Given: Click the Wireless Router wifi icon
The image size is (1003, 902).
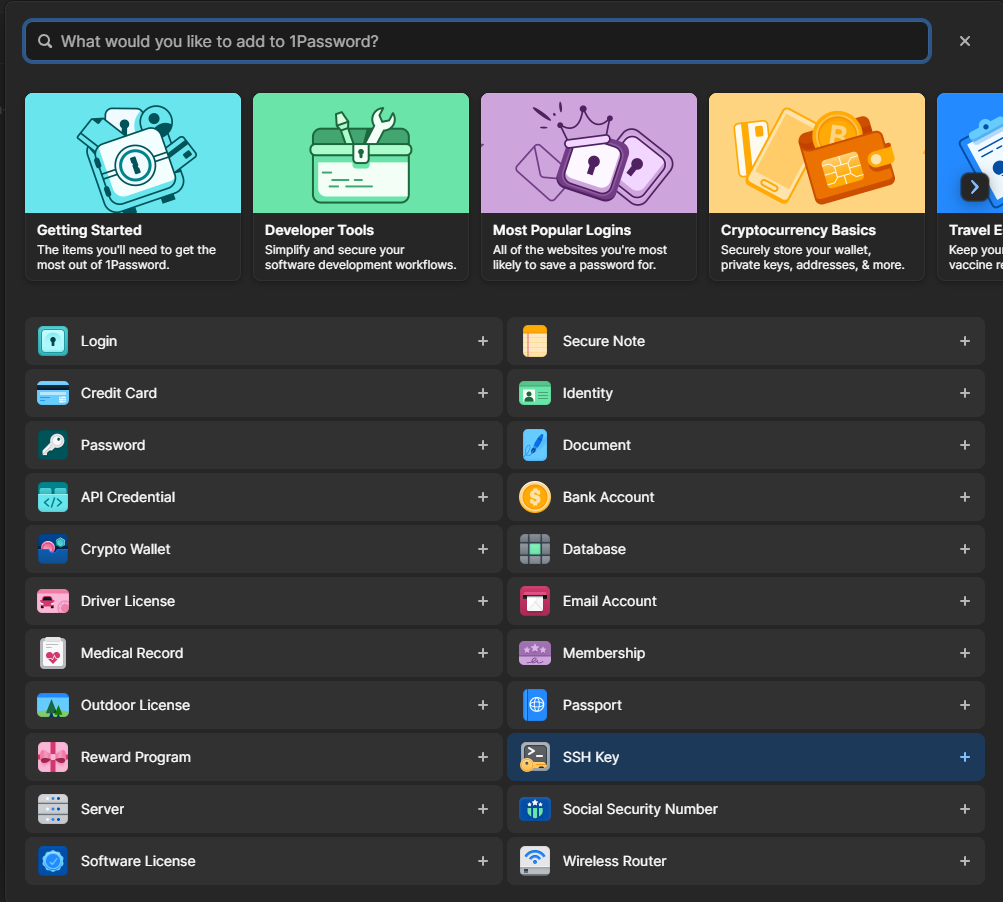Looking at the screenshot, I should tap(535, 861).
